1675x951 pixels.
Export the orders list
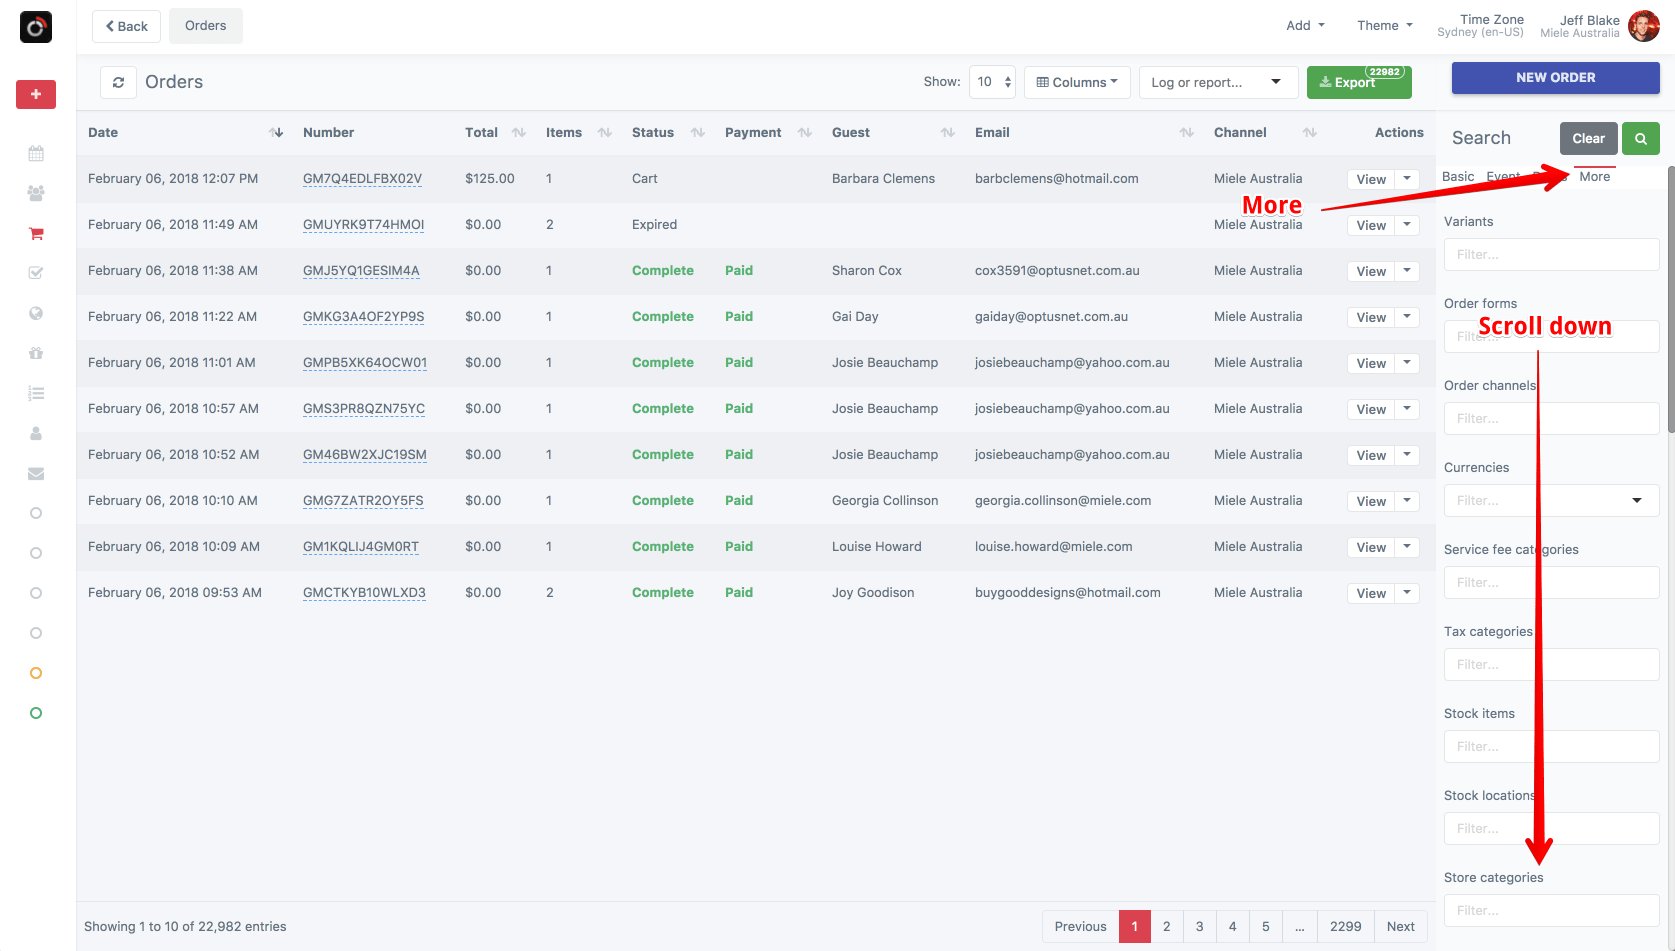(1359, 82)
